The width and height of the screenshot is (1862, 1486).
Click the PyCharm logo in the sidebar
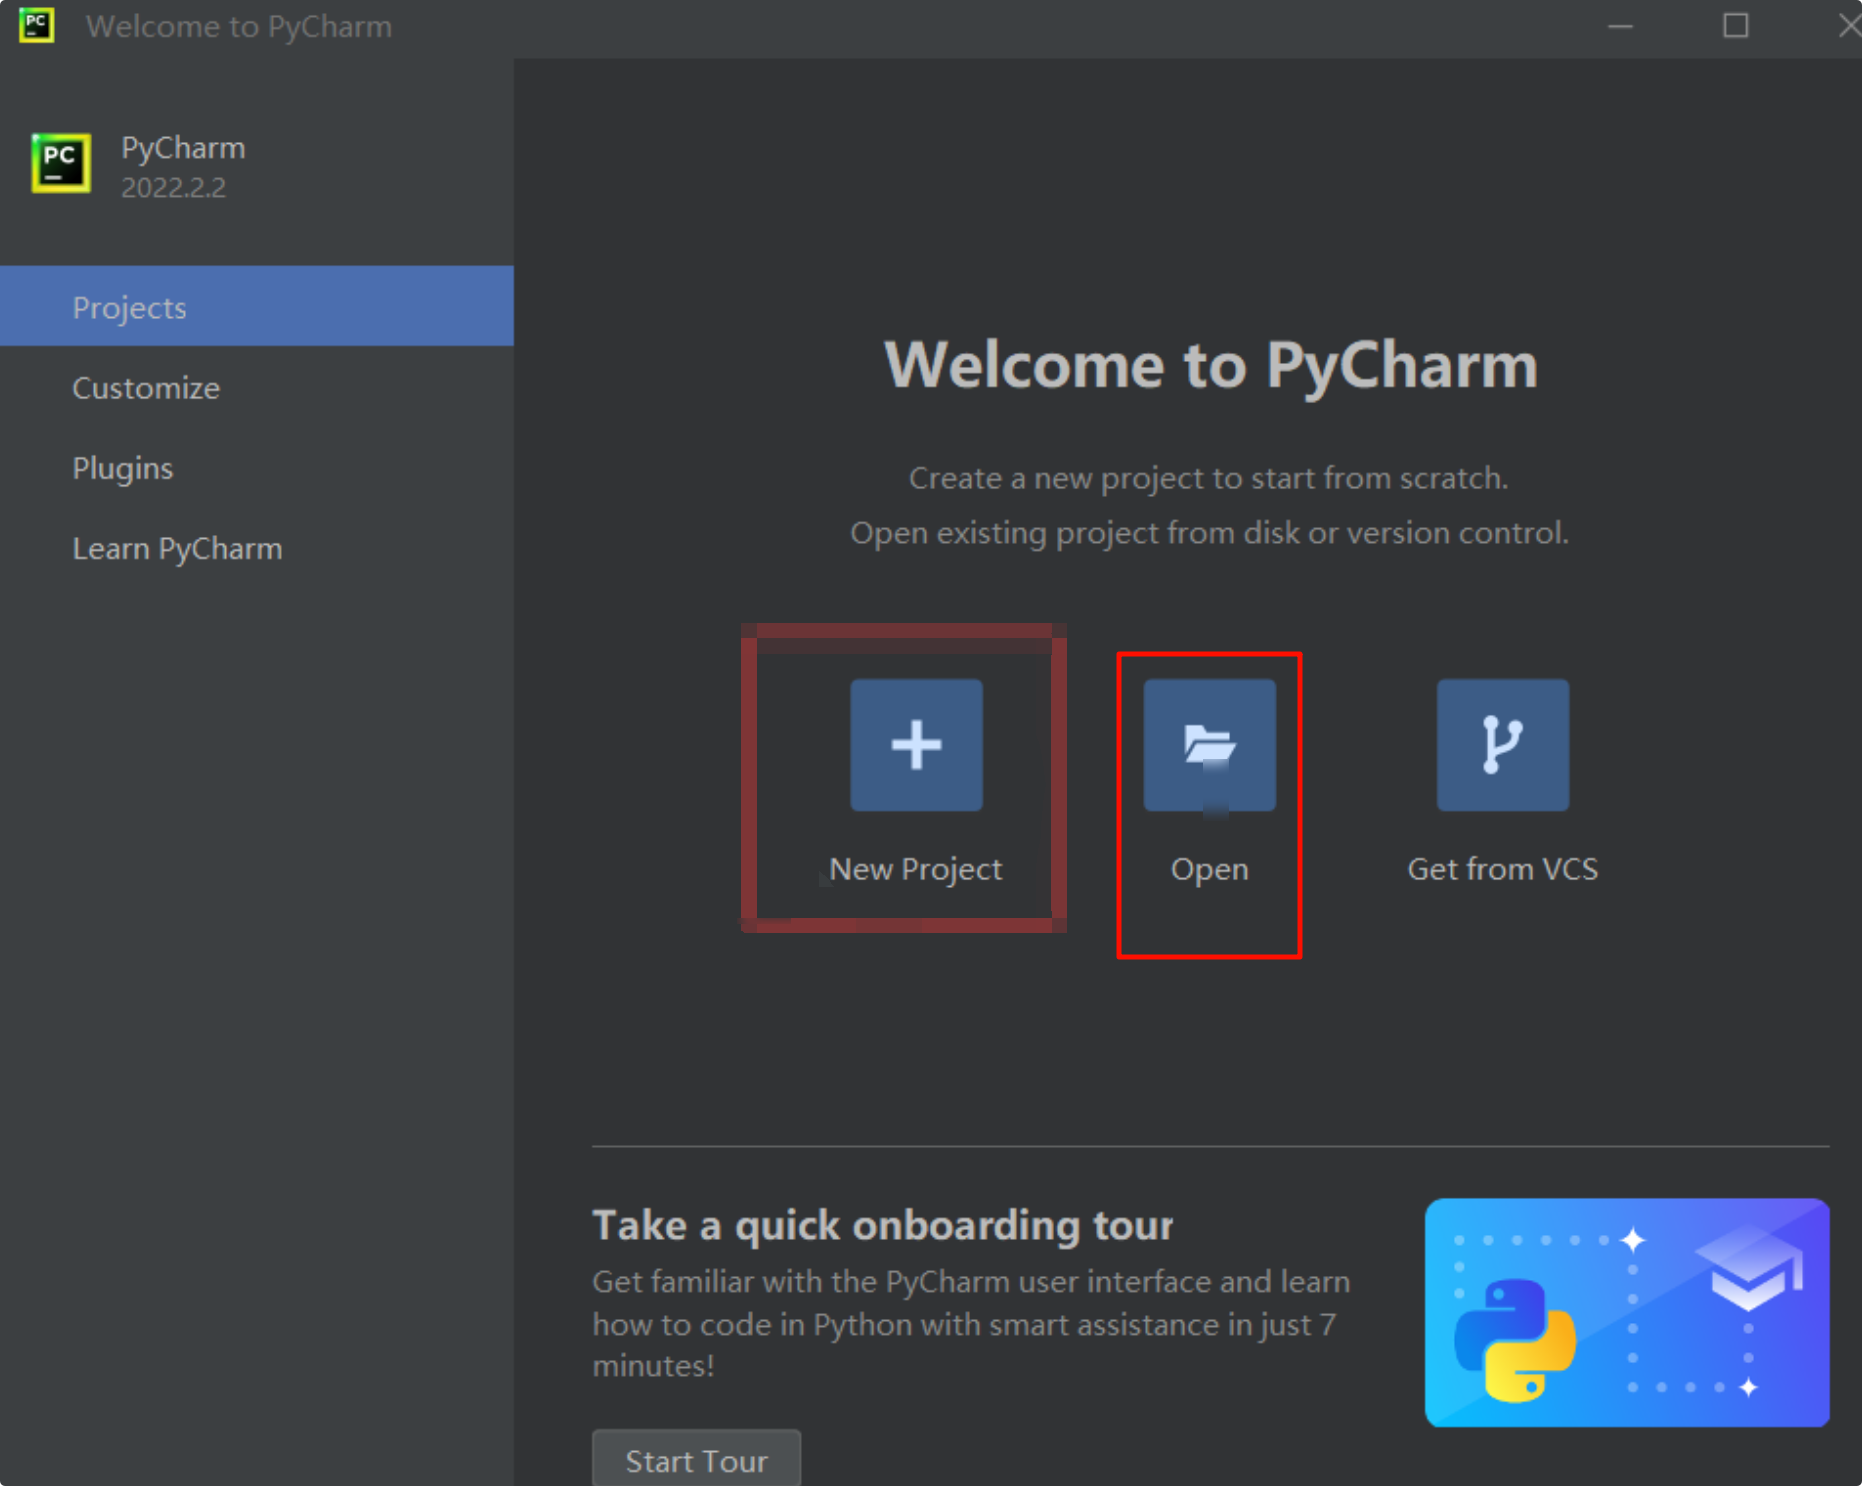pyautogui.click(x=61, y=163)
